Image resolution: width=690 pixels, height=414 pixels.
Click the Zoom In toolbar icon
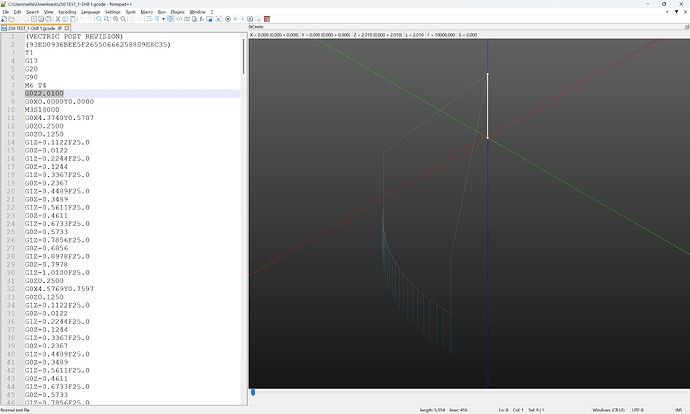click(116, 19)
